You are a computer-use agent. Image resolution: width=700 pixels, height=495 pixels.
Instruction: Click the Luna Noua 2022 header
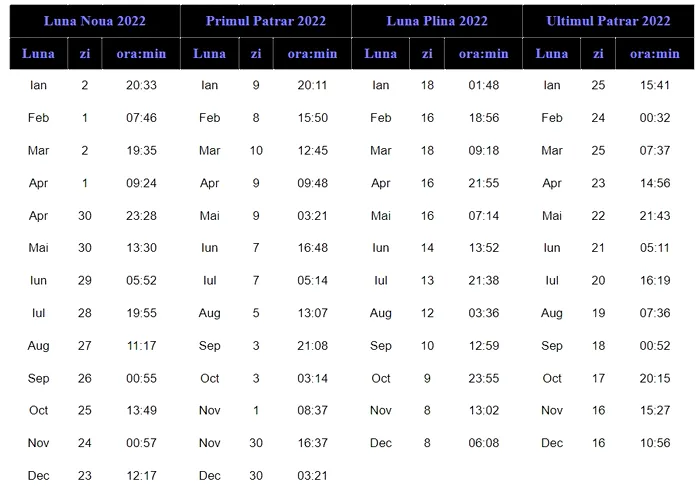[x=94, y=21]
